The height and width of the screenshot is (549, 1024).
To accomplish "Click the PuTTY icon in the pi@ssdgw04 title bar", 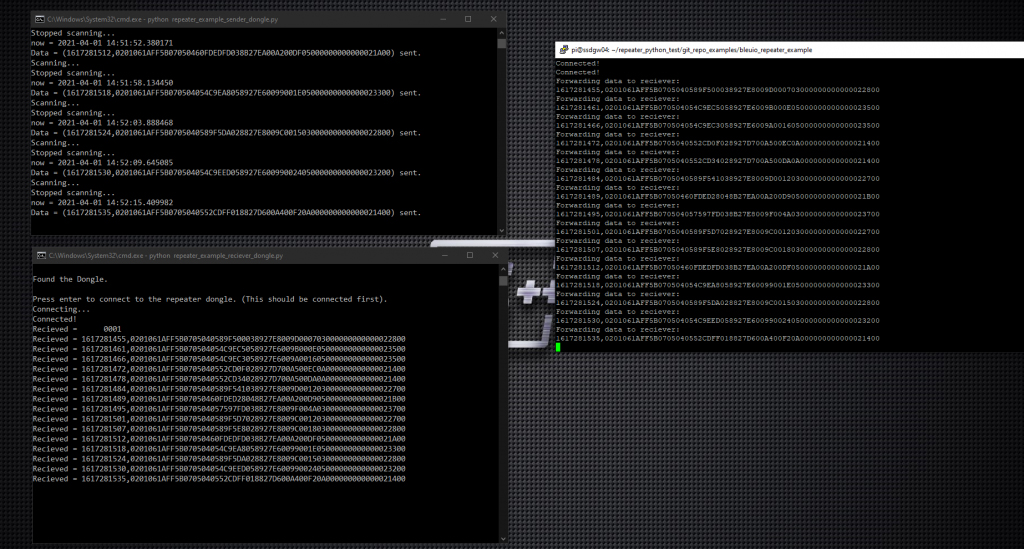I will [564, 48].
